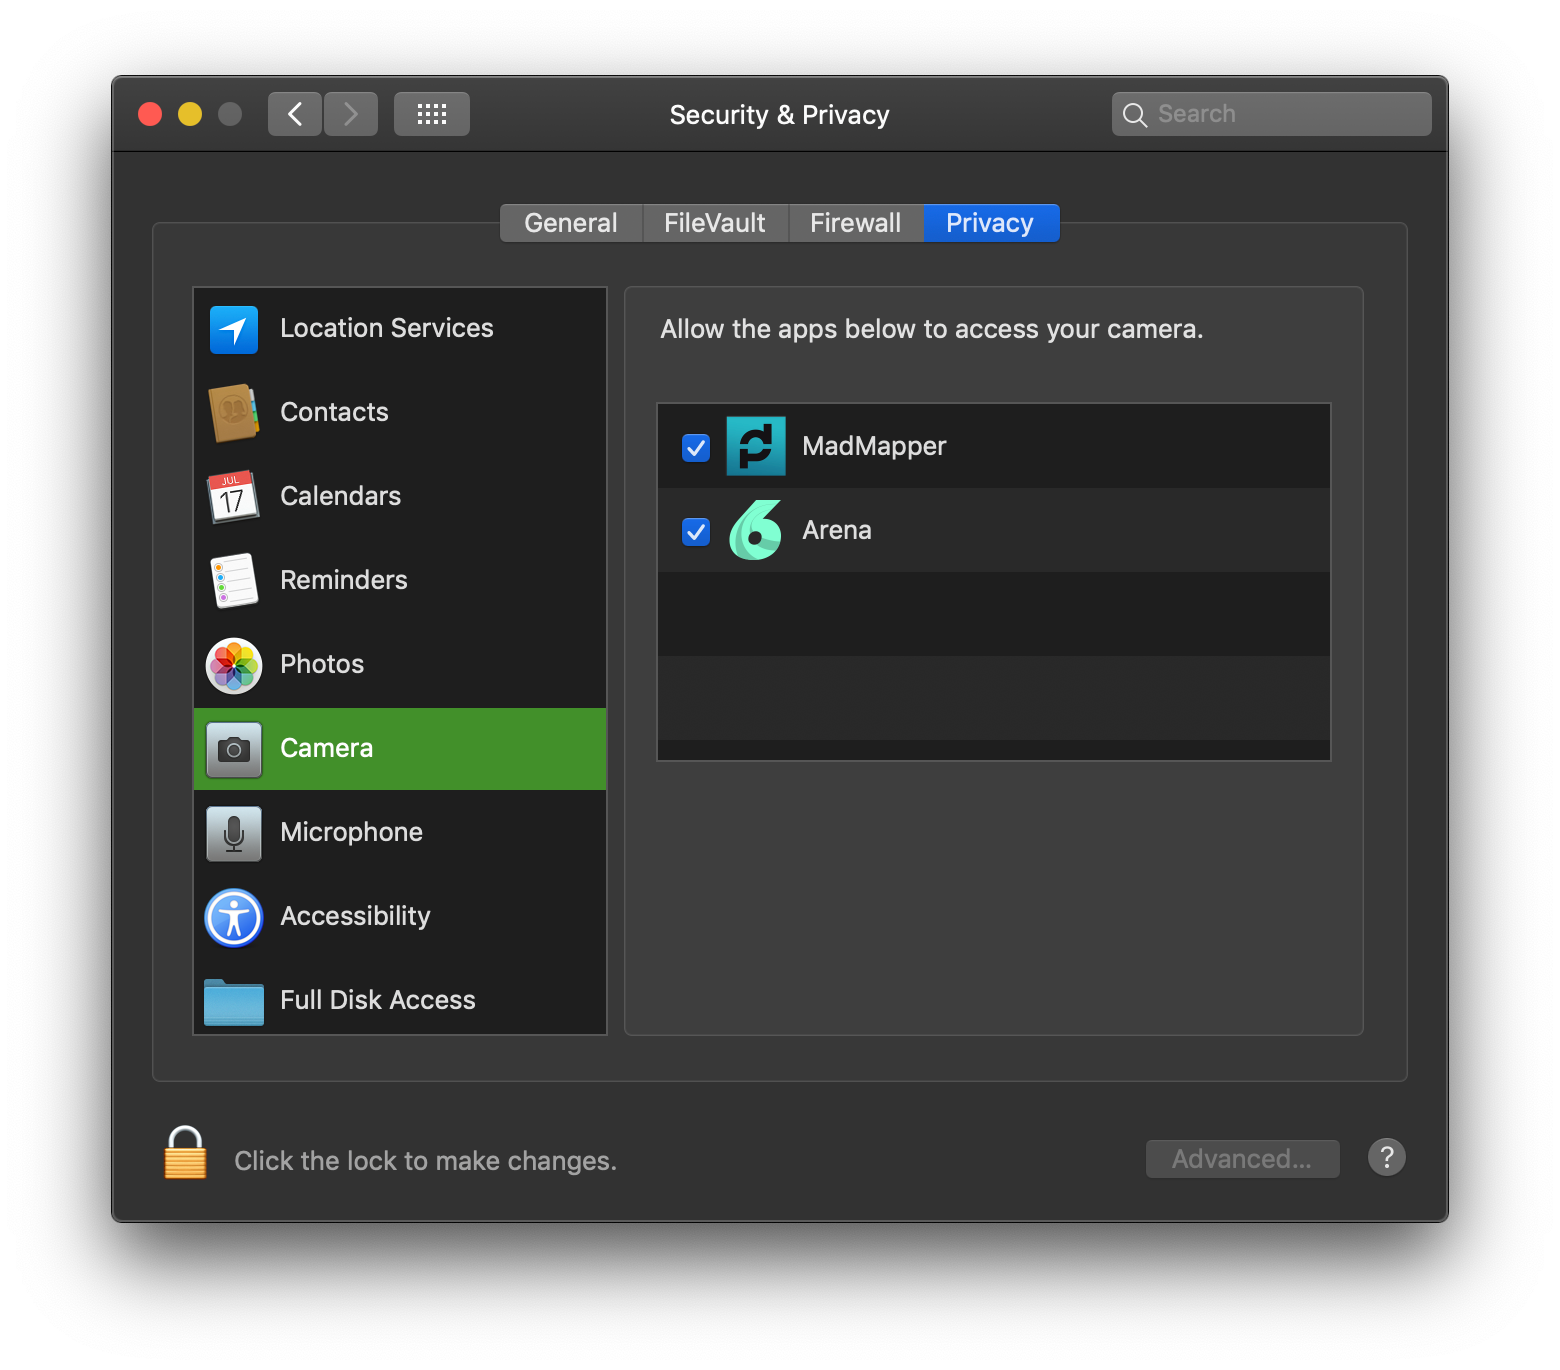Viewport: 1560px width, 1370px height.
Task: Go back using the back arrow
Action: 295,114
